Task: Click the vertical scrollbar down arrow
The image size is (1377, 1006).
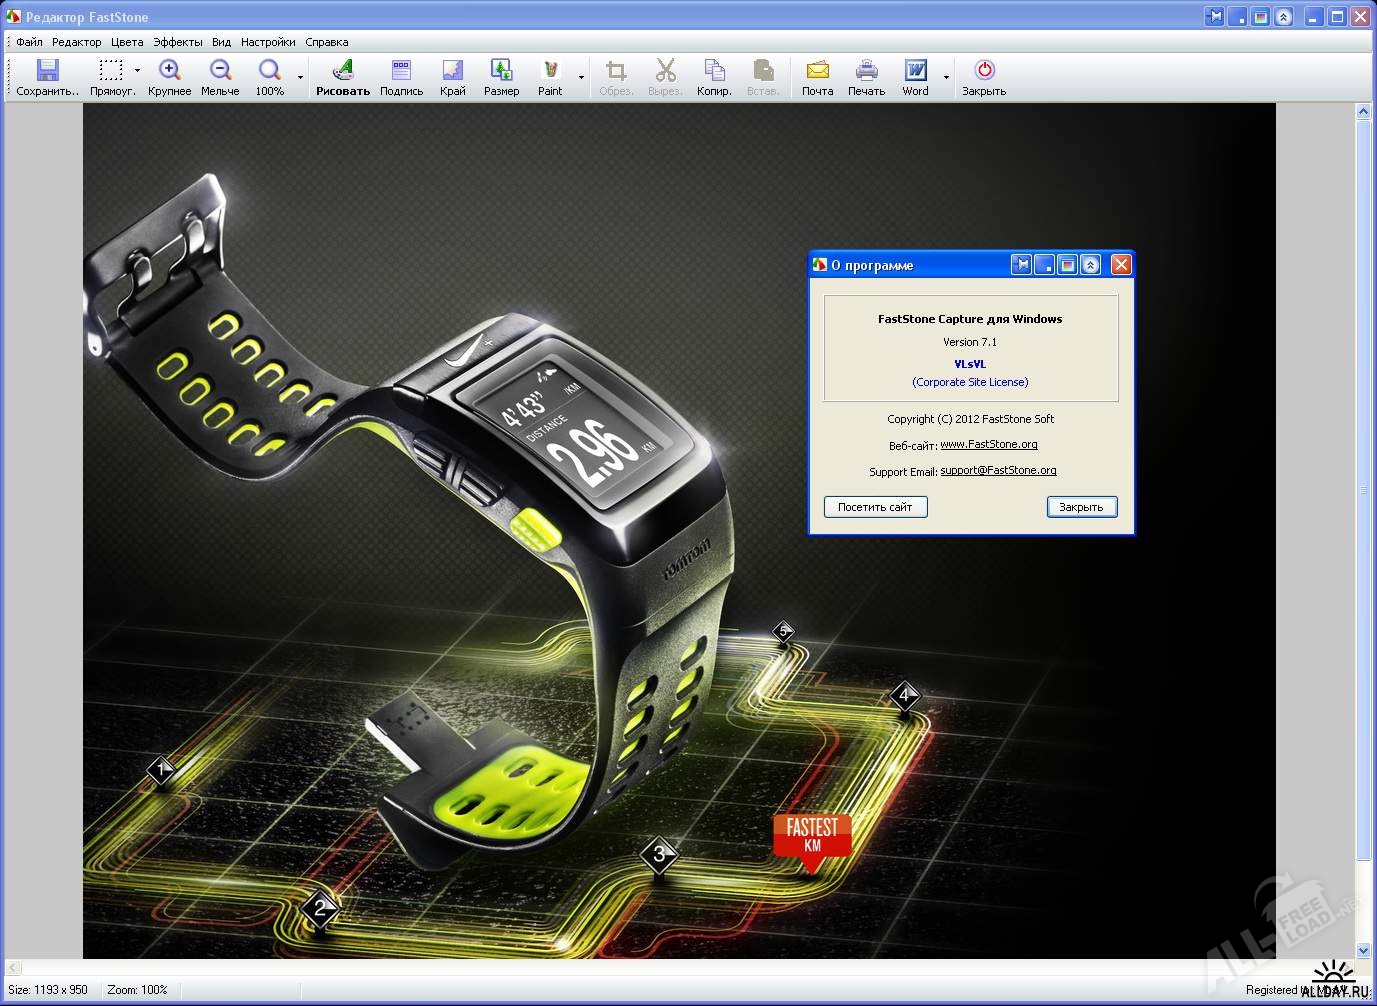Action: (x=1363, y=950)
